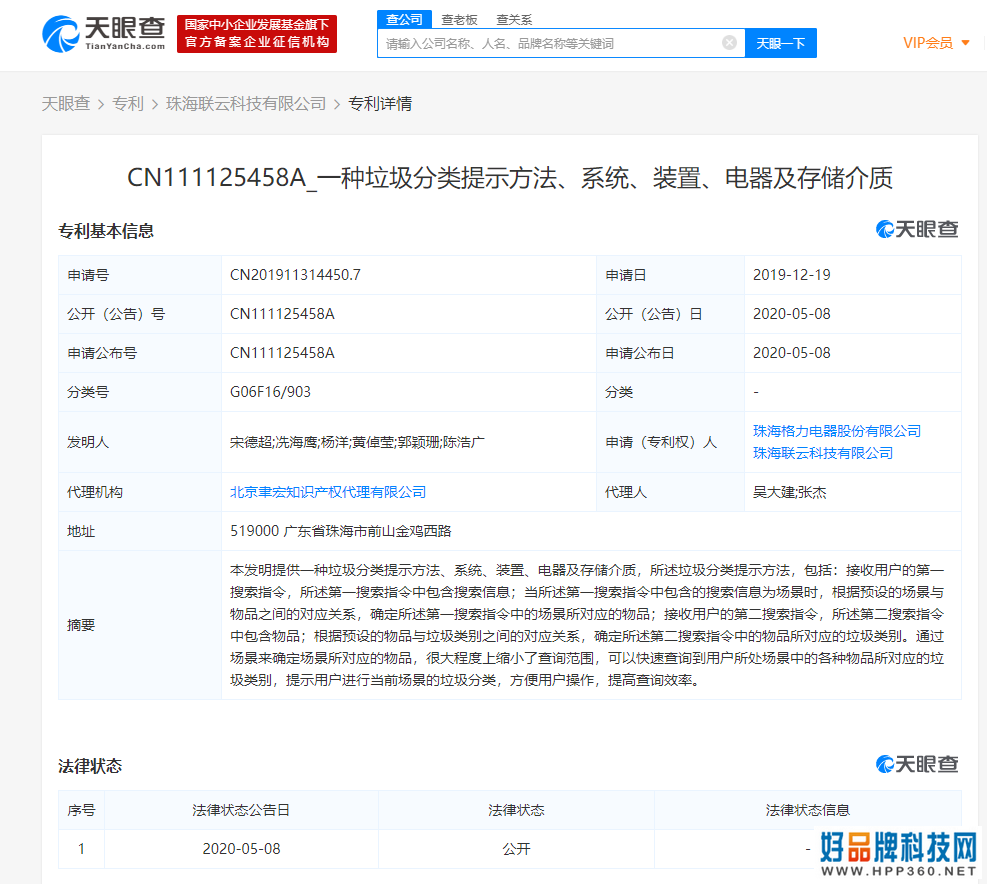Click the 法律状态 column header in table

(x=516, y=810)
